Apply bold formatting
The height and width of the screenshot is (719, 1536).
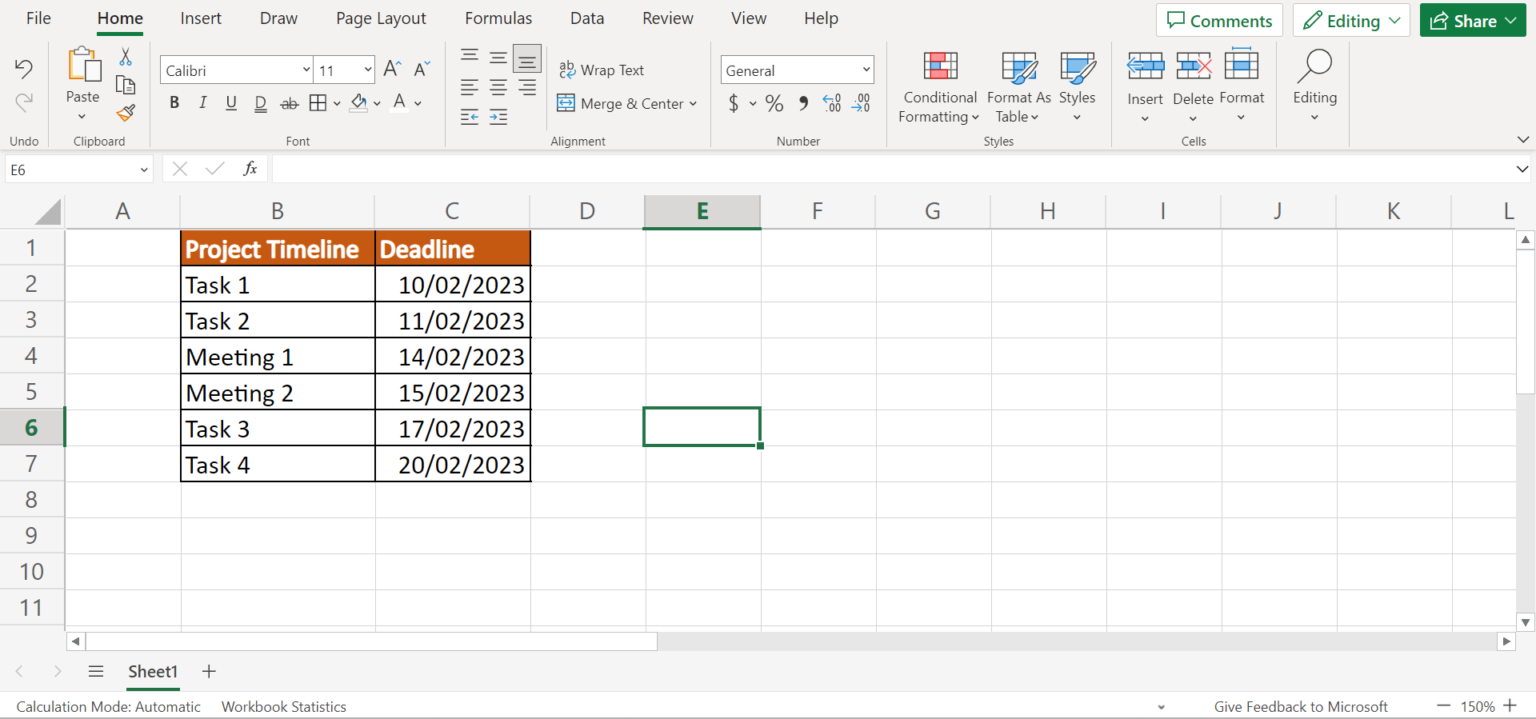(174, 102)
